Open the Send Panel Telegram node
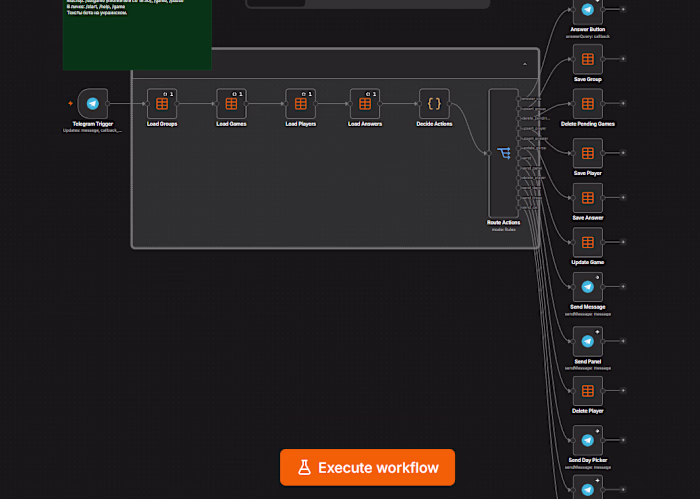The width and height of the screenshot is (700, 499). pyautogui.click(x=588, y=341)
